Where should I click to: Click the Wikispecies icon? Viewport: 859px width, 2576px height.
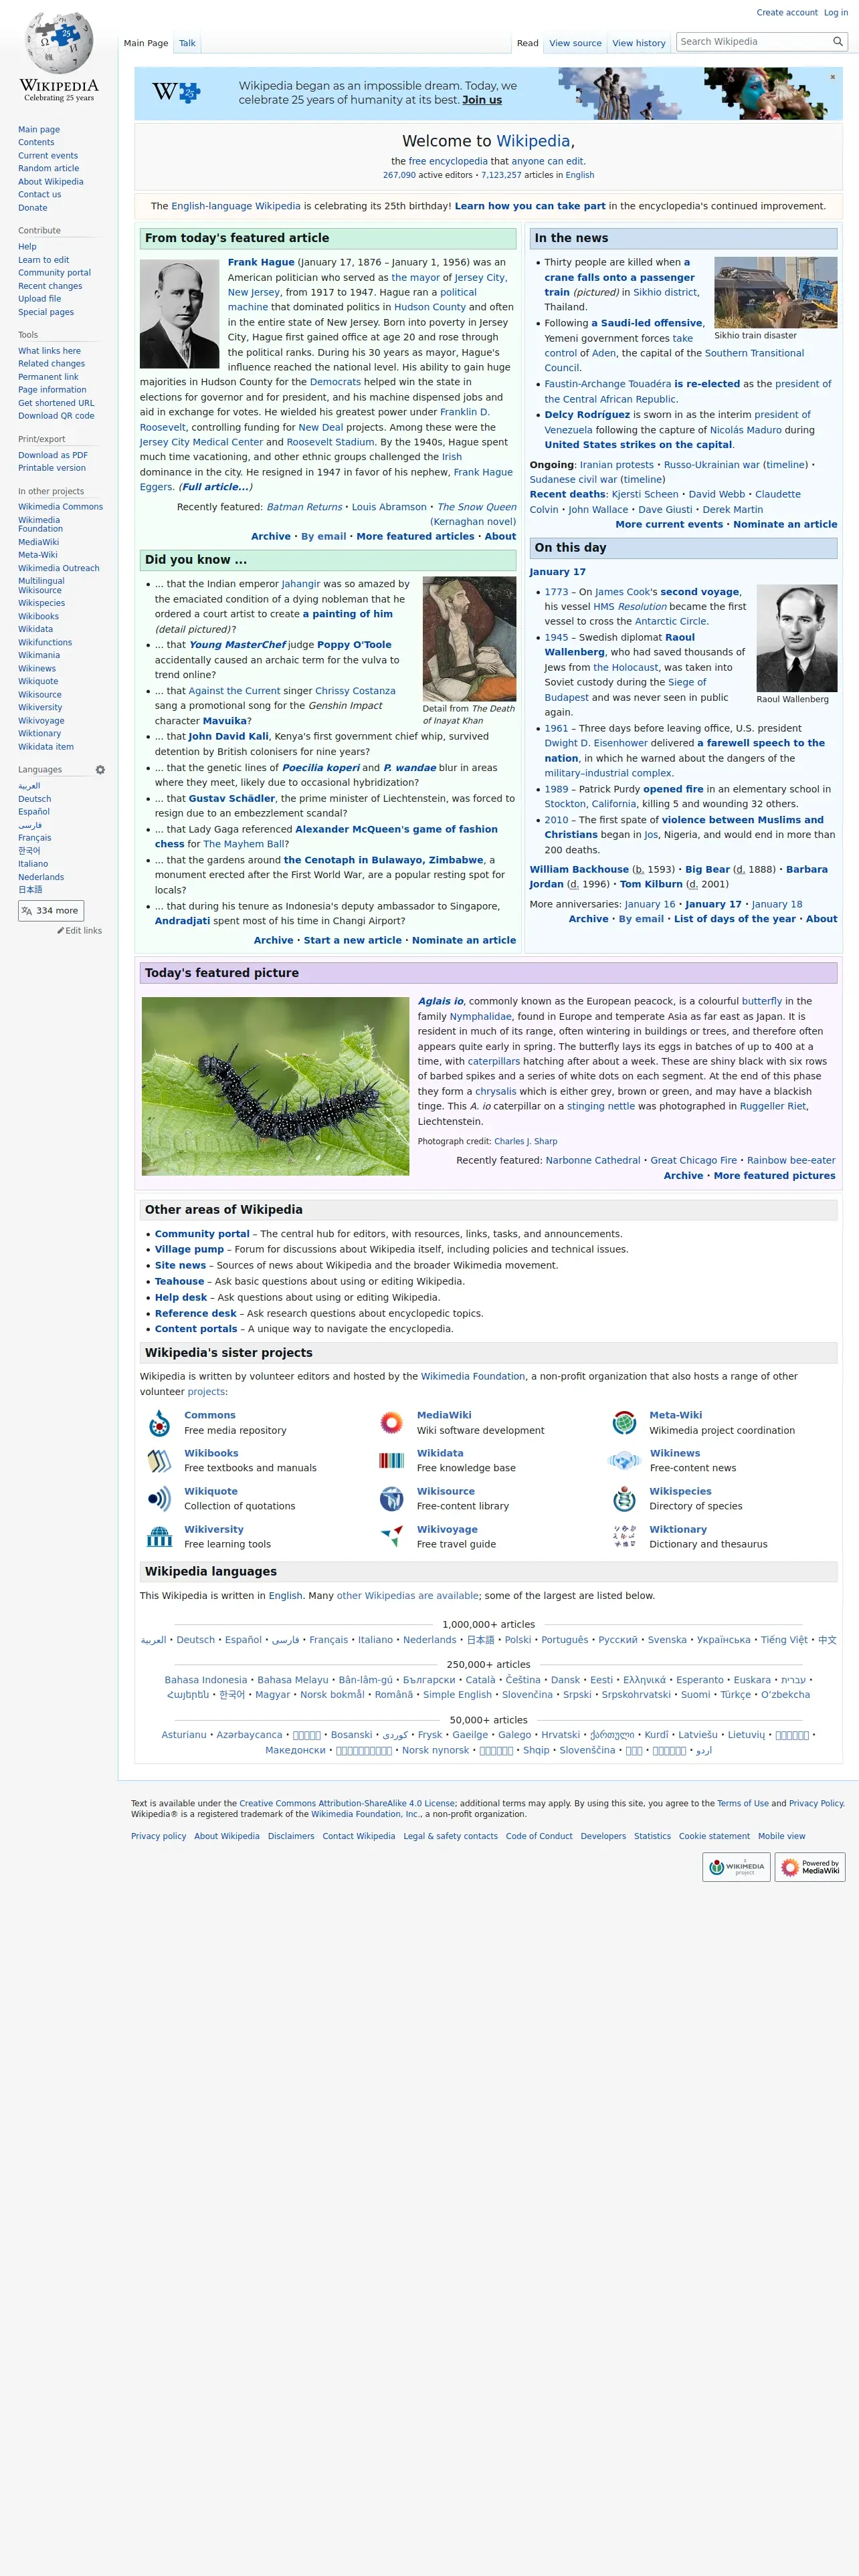click(624, 1498)
